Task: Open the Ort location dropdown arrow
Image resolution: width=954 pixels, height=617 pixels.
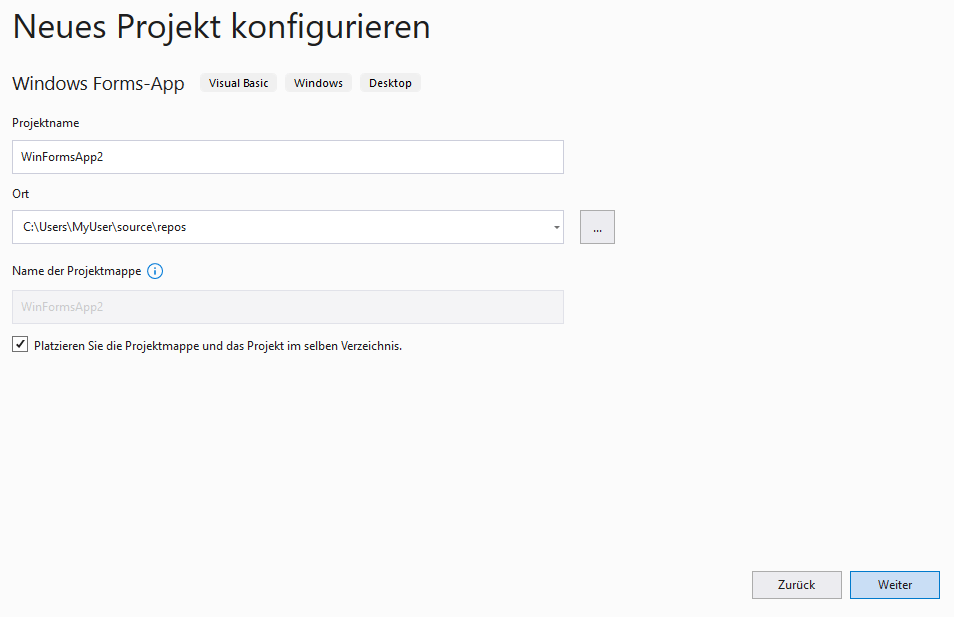Action: 556,228
